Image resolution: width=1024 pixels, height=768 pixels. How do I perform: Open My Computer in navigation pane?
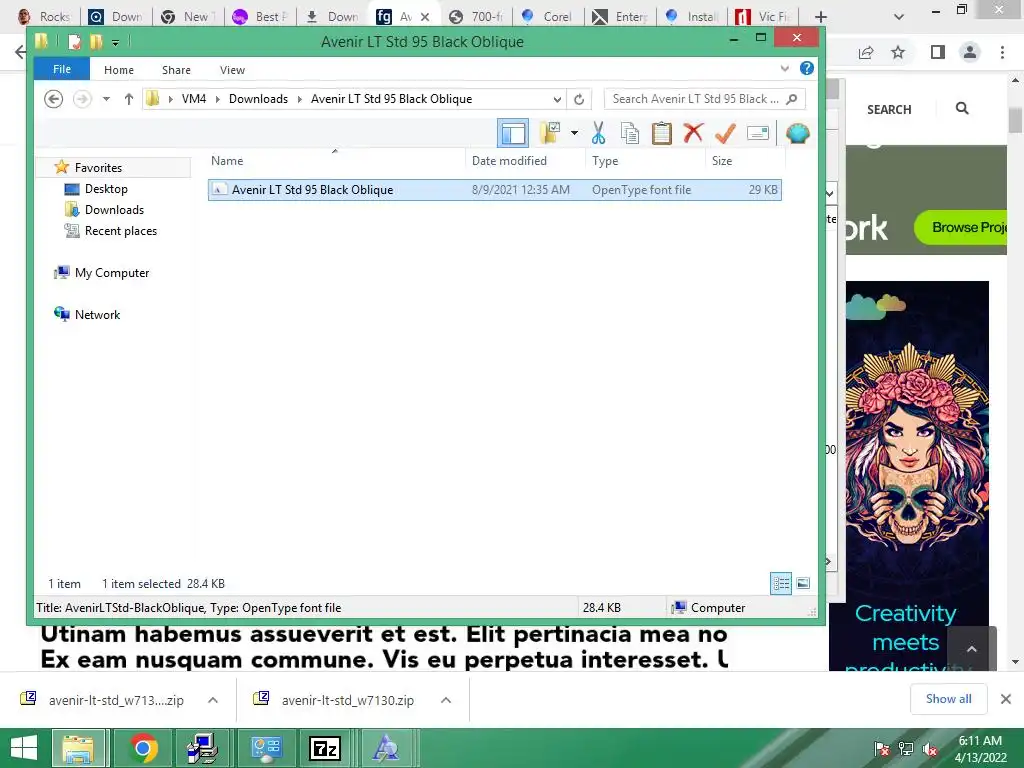pos(112,273)
